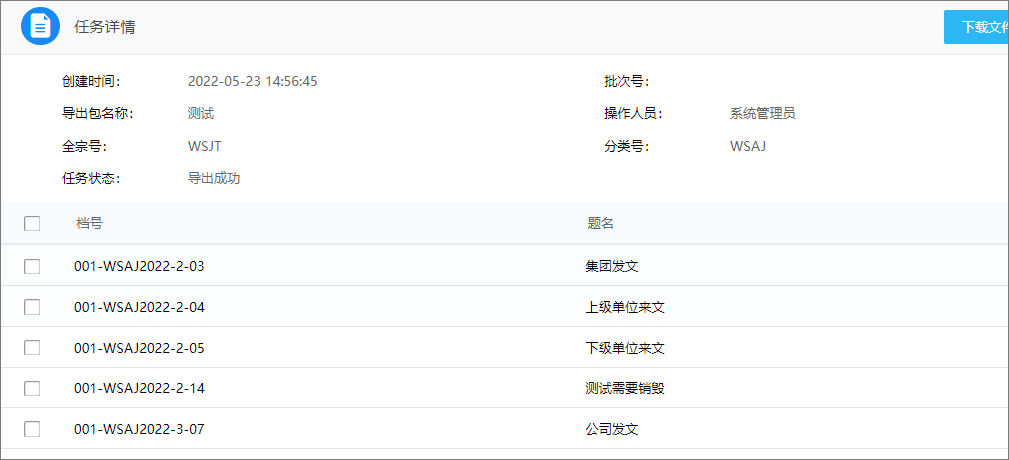Toggle the select-all checkbox in table header
Viewport: 1009px width, 460px height.
[32, 223]
